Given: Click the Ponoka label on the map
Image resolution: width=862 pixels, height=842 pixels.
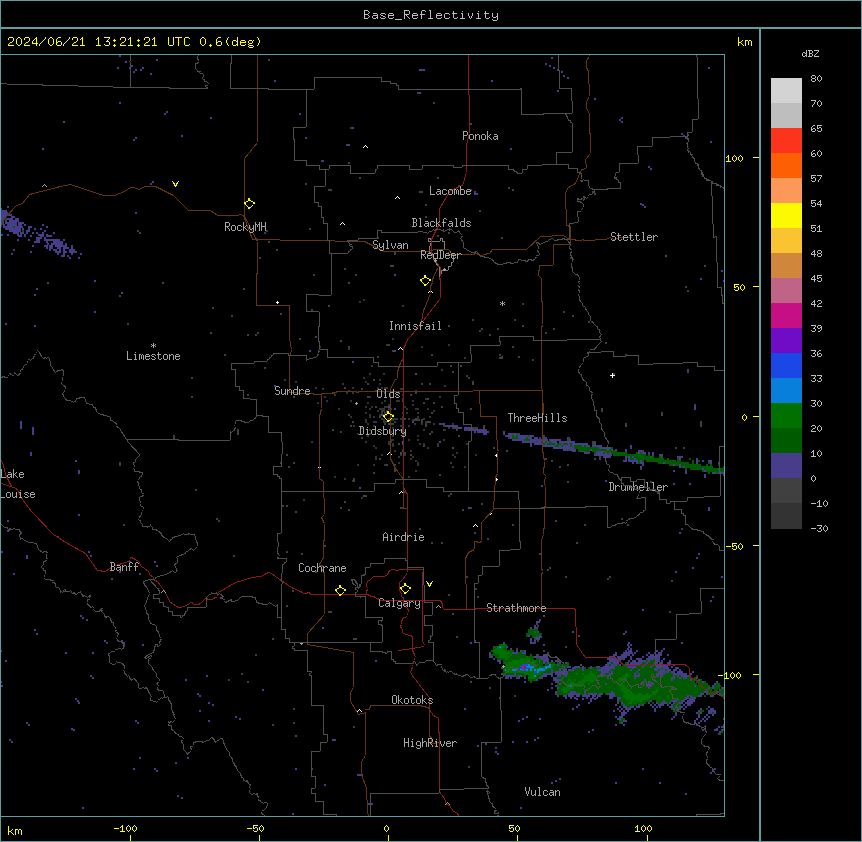Looking at the screenshot, I should pos(480,136).
